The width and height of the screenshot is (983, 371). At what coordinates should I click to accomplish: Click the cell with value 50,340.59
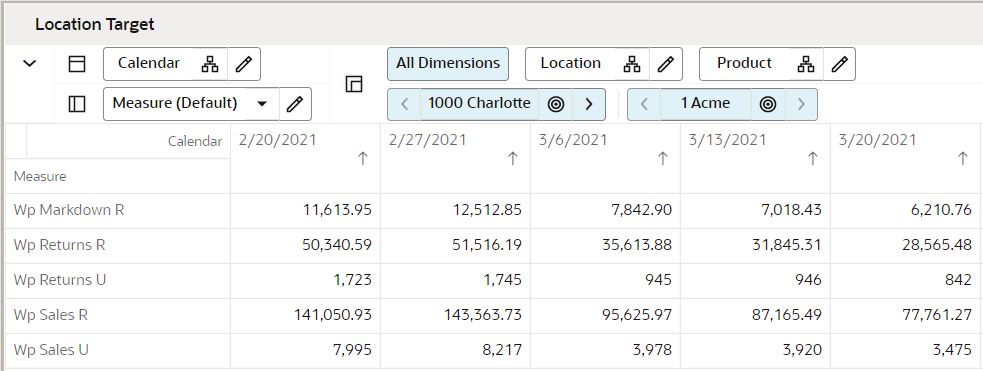point(305,246)
